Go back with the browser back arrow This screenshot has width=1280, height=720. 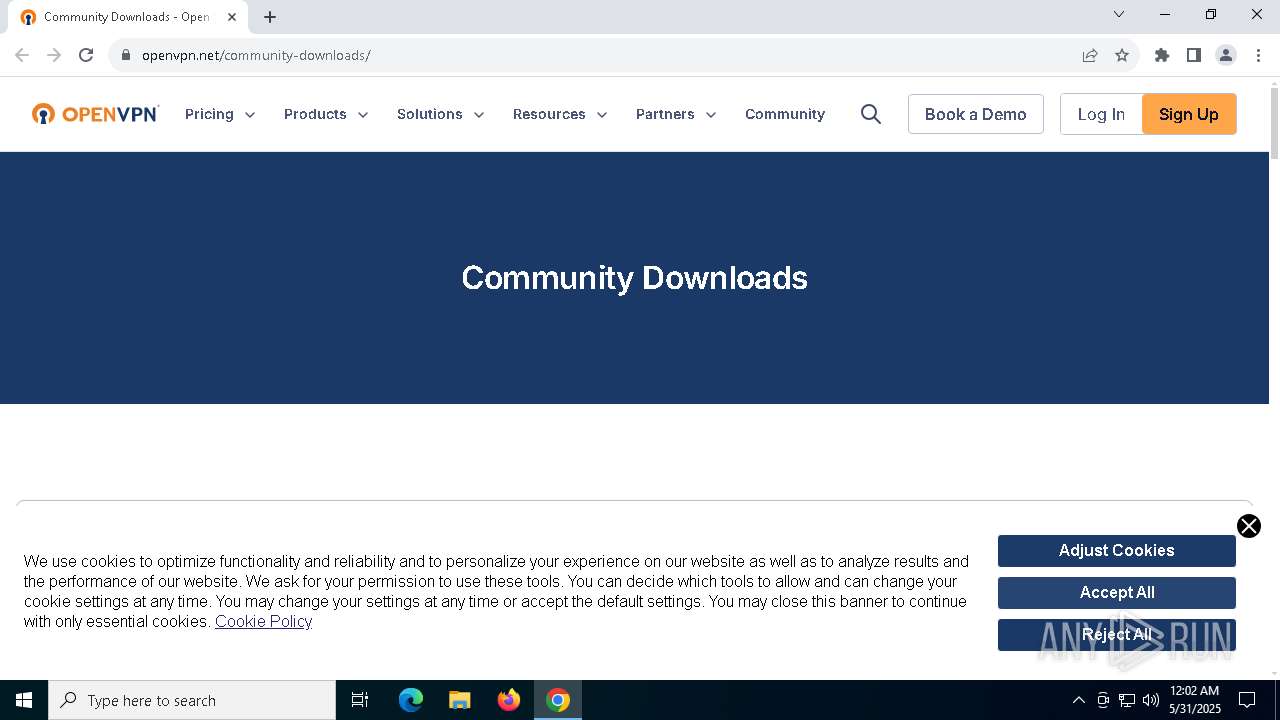[x=22, y=55]
